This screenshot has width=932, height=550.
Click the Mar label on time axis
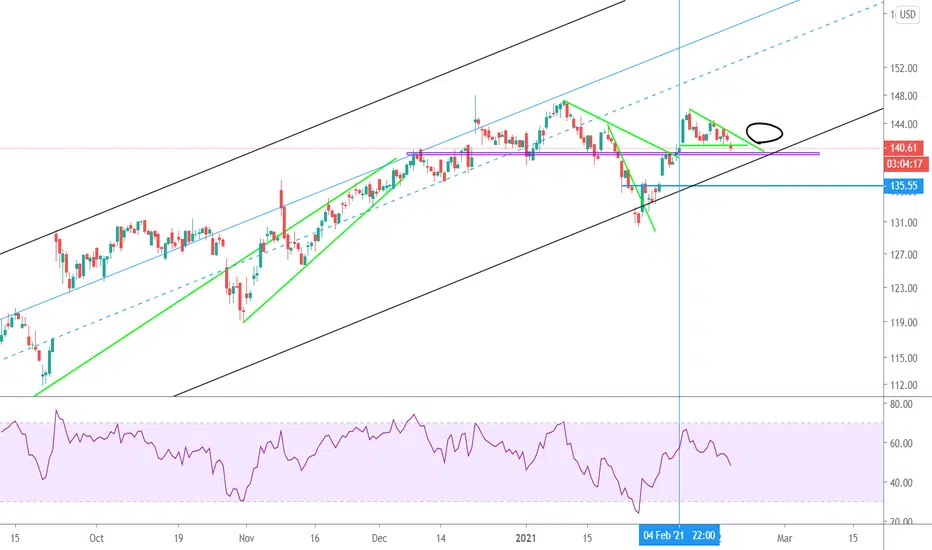pyautogui.click(x=785, y=538)
